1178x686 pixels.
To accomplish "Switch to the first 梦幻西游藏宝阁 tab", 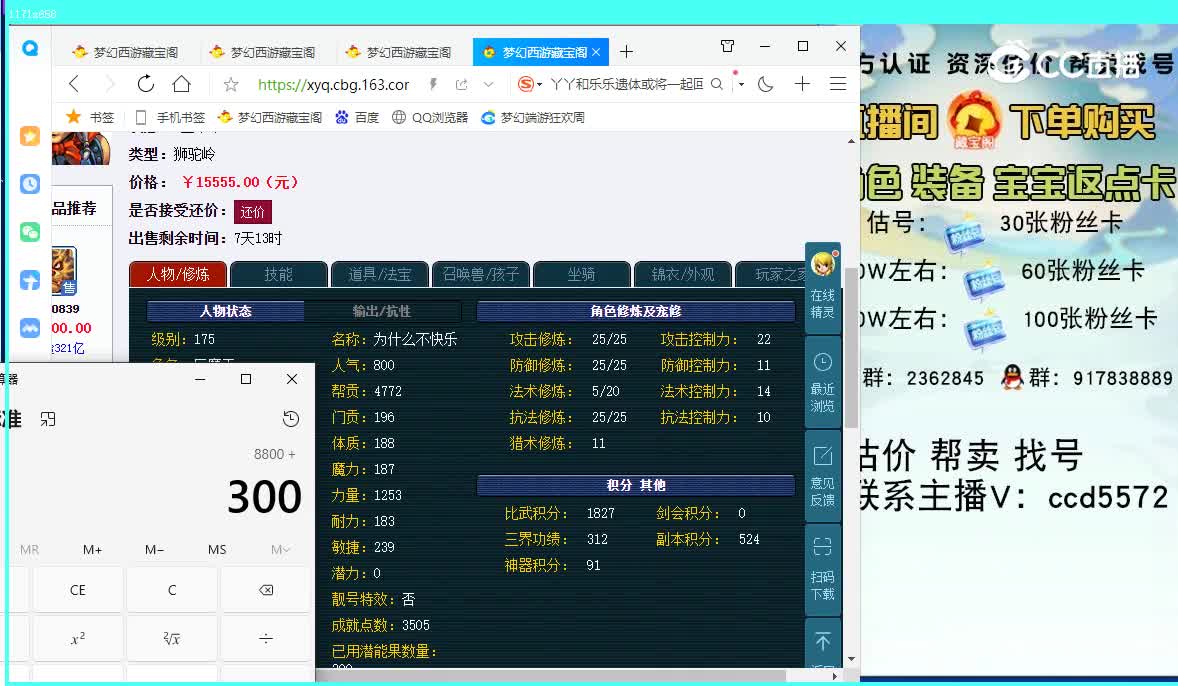I will (126, 52).
